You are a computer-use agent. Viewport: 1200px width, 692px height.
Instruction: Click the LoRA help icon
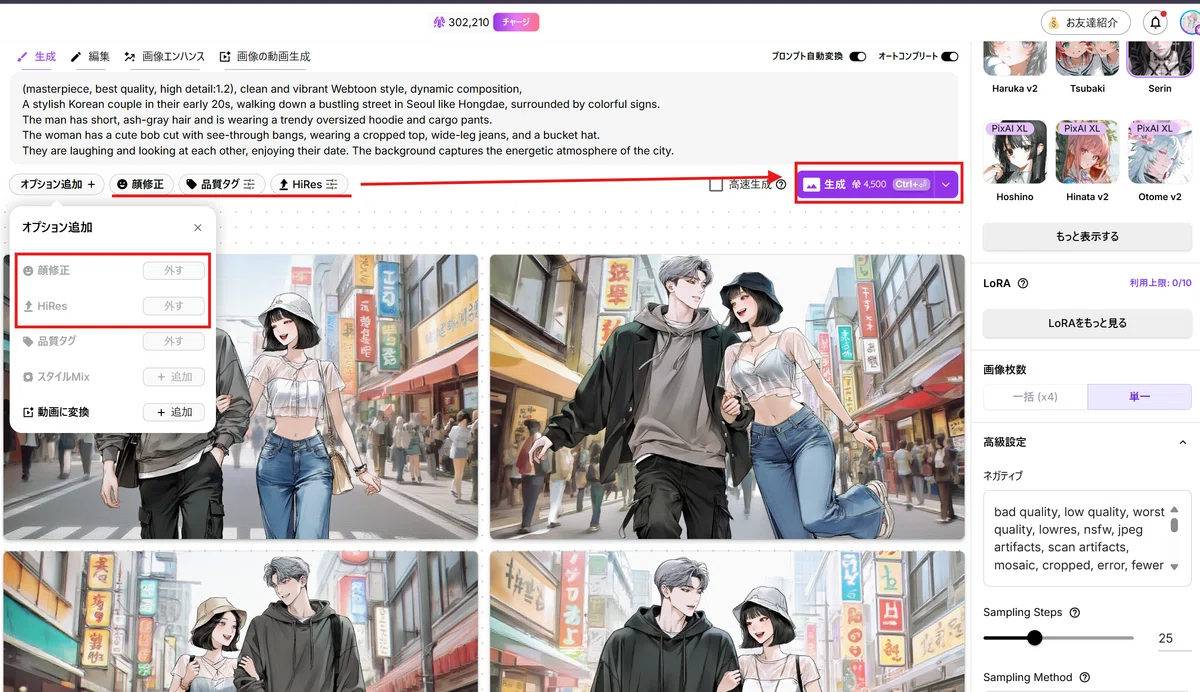[1023, 283]
